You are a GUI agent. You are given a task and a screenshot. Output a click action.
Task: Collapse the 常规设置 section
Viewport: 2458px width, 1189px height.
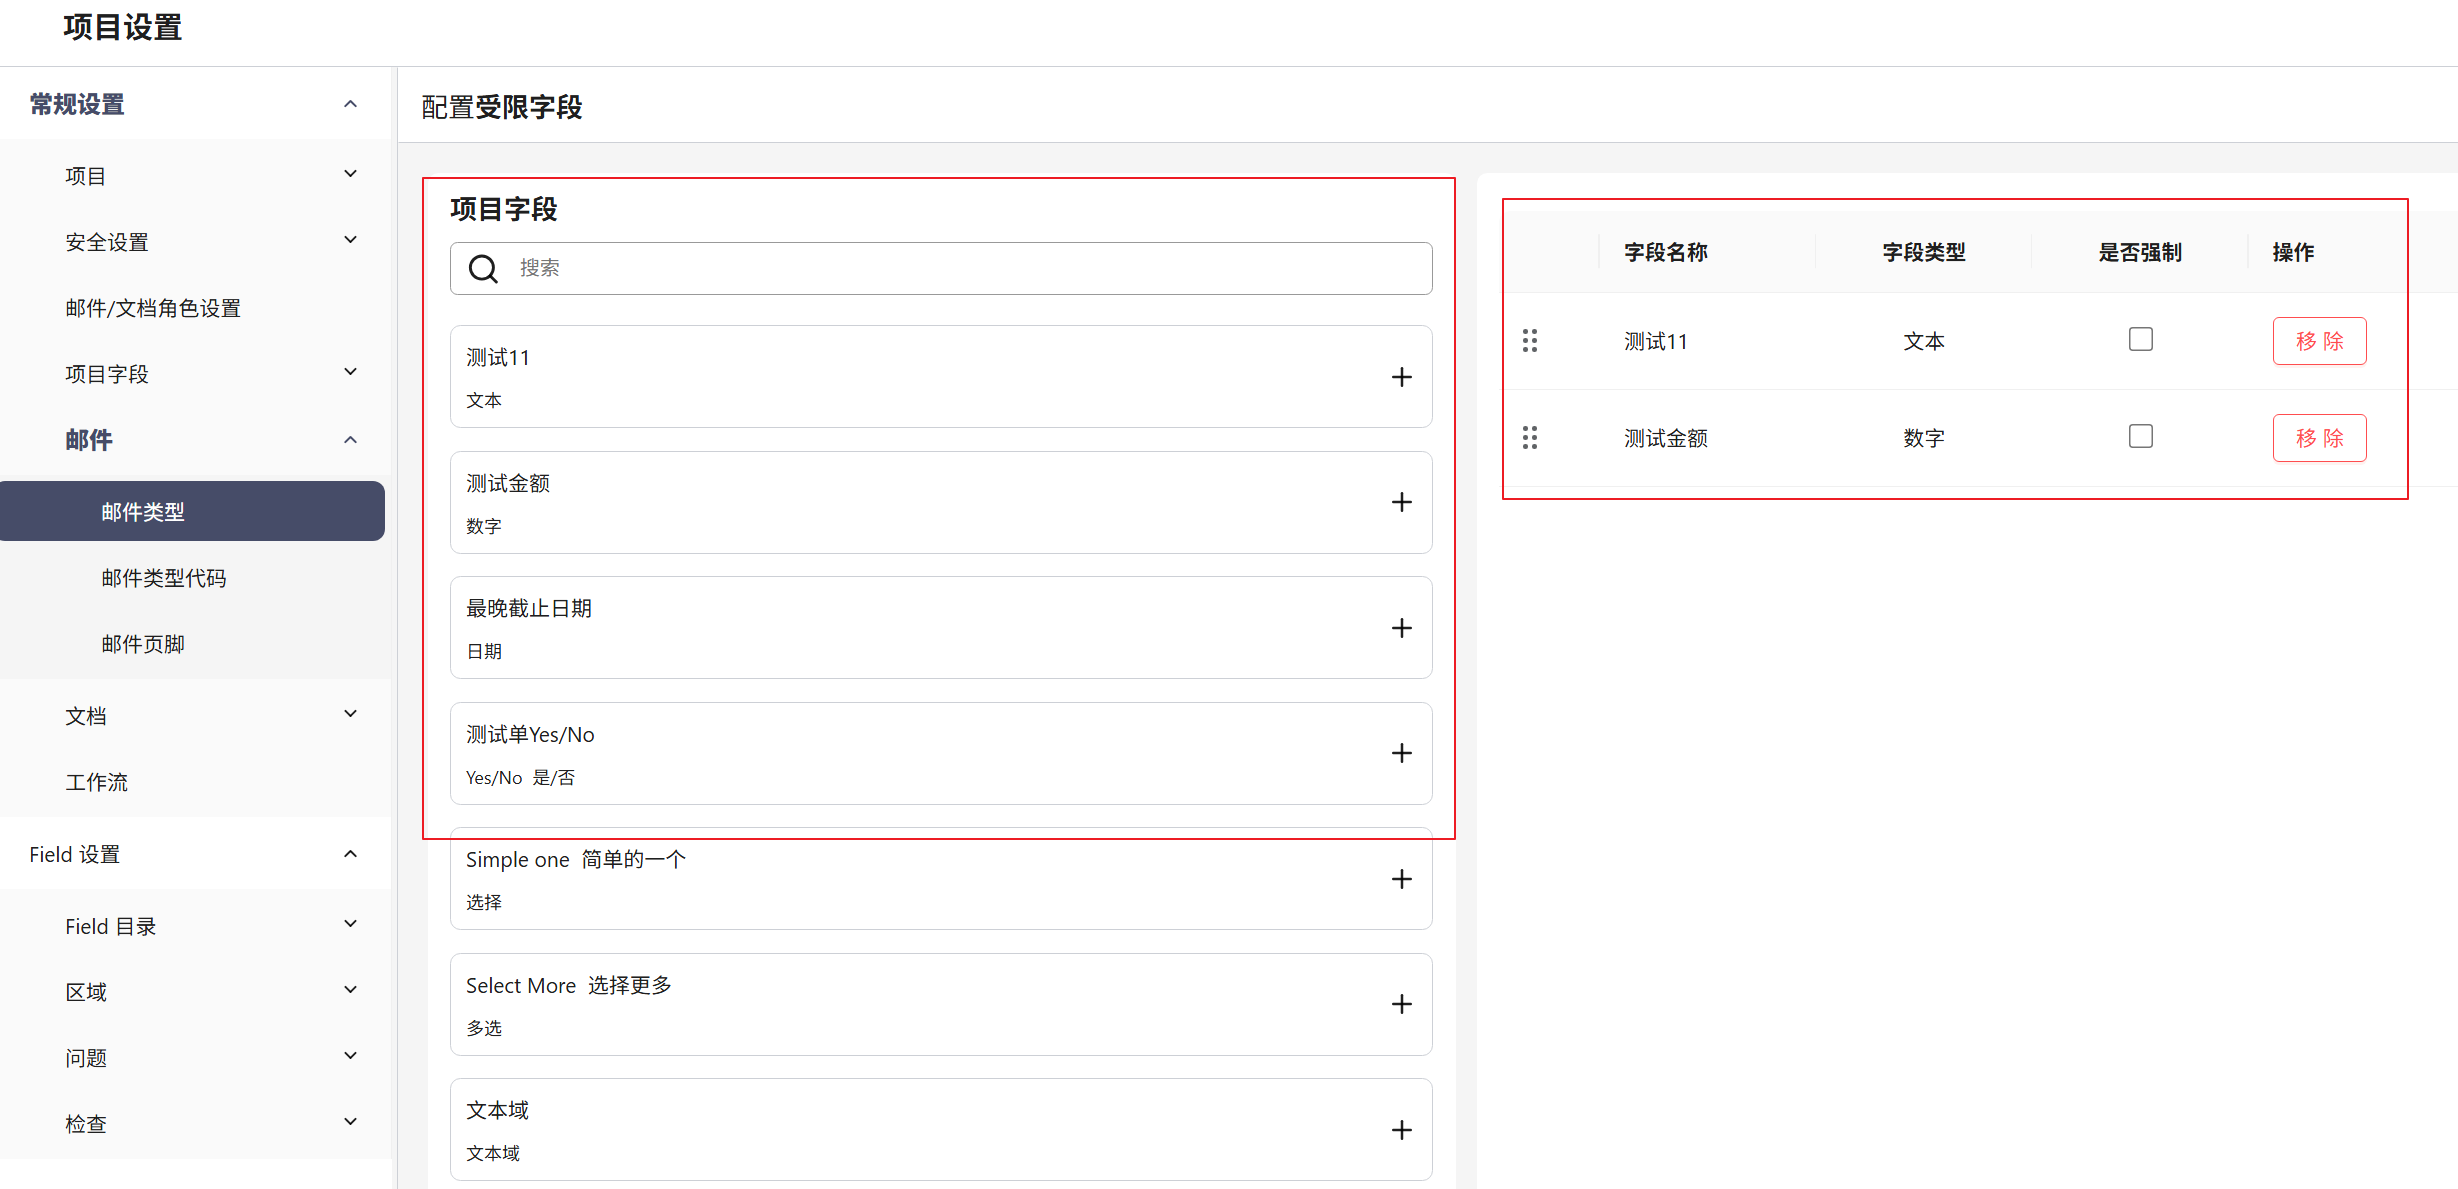click(x=350, y=104)
